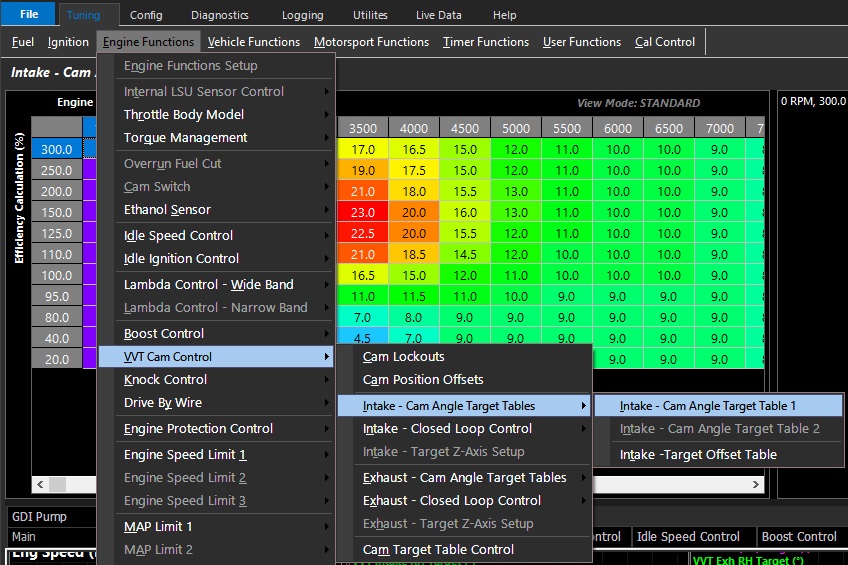Click scrollbar right arrow under table
This screenshot has width=848, height=565.
(x=756, y=484)
